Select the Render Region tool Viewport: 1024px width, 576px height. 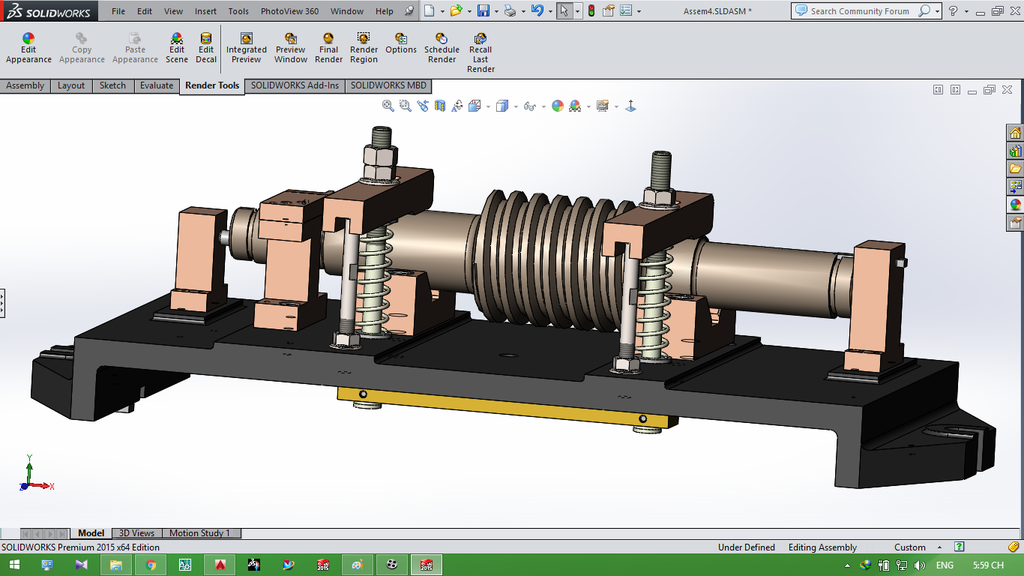[364, 49]
